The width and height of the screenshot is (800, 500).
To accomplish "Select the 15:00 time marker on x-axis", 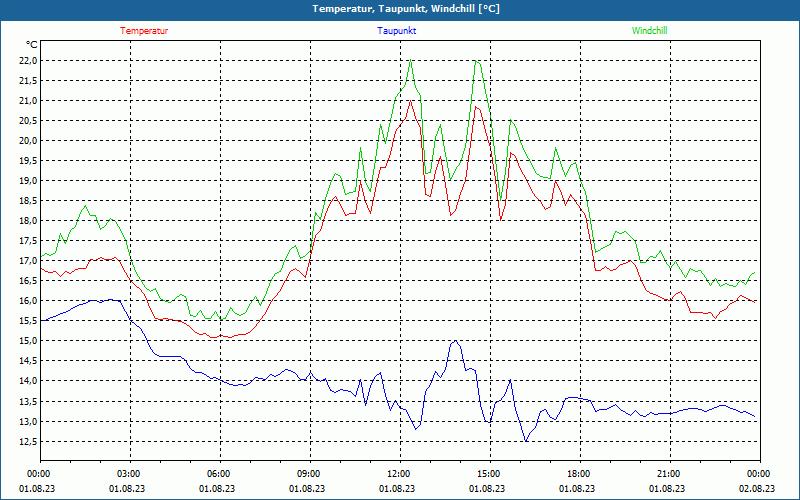I will tap(489, 474).
